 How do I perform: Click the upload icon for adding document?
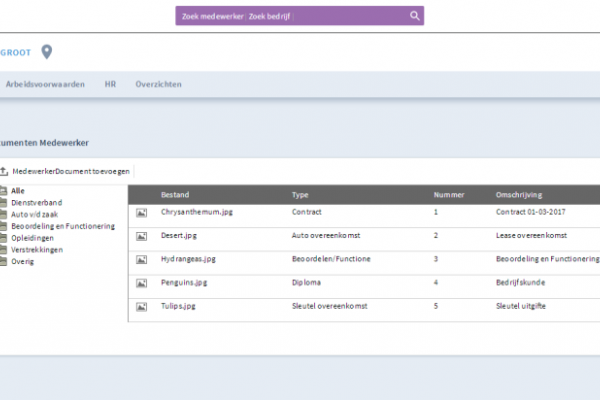point(4,172)
